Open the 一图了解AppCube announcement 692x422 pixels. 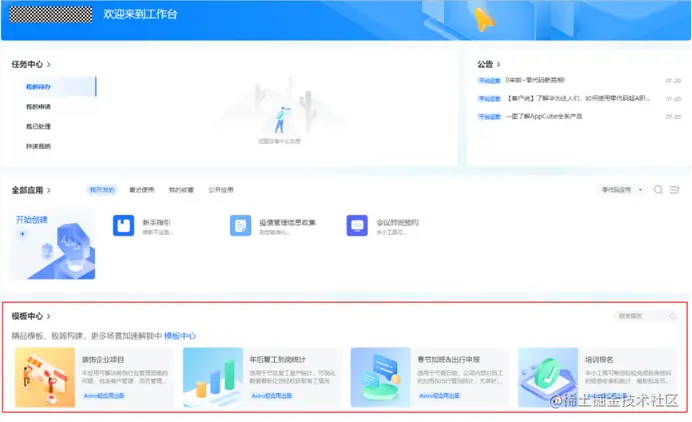click(x=544, y=117)
